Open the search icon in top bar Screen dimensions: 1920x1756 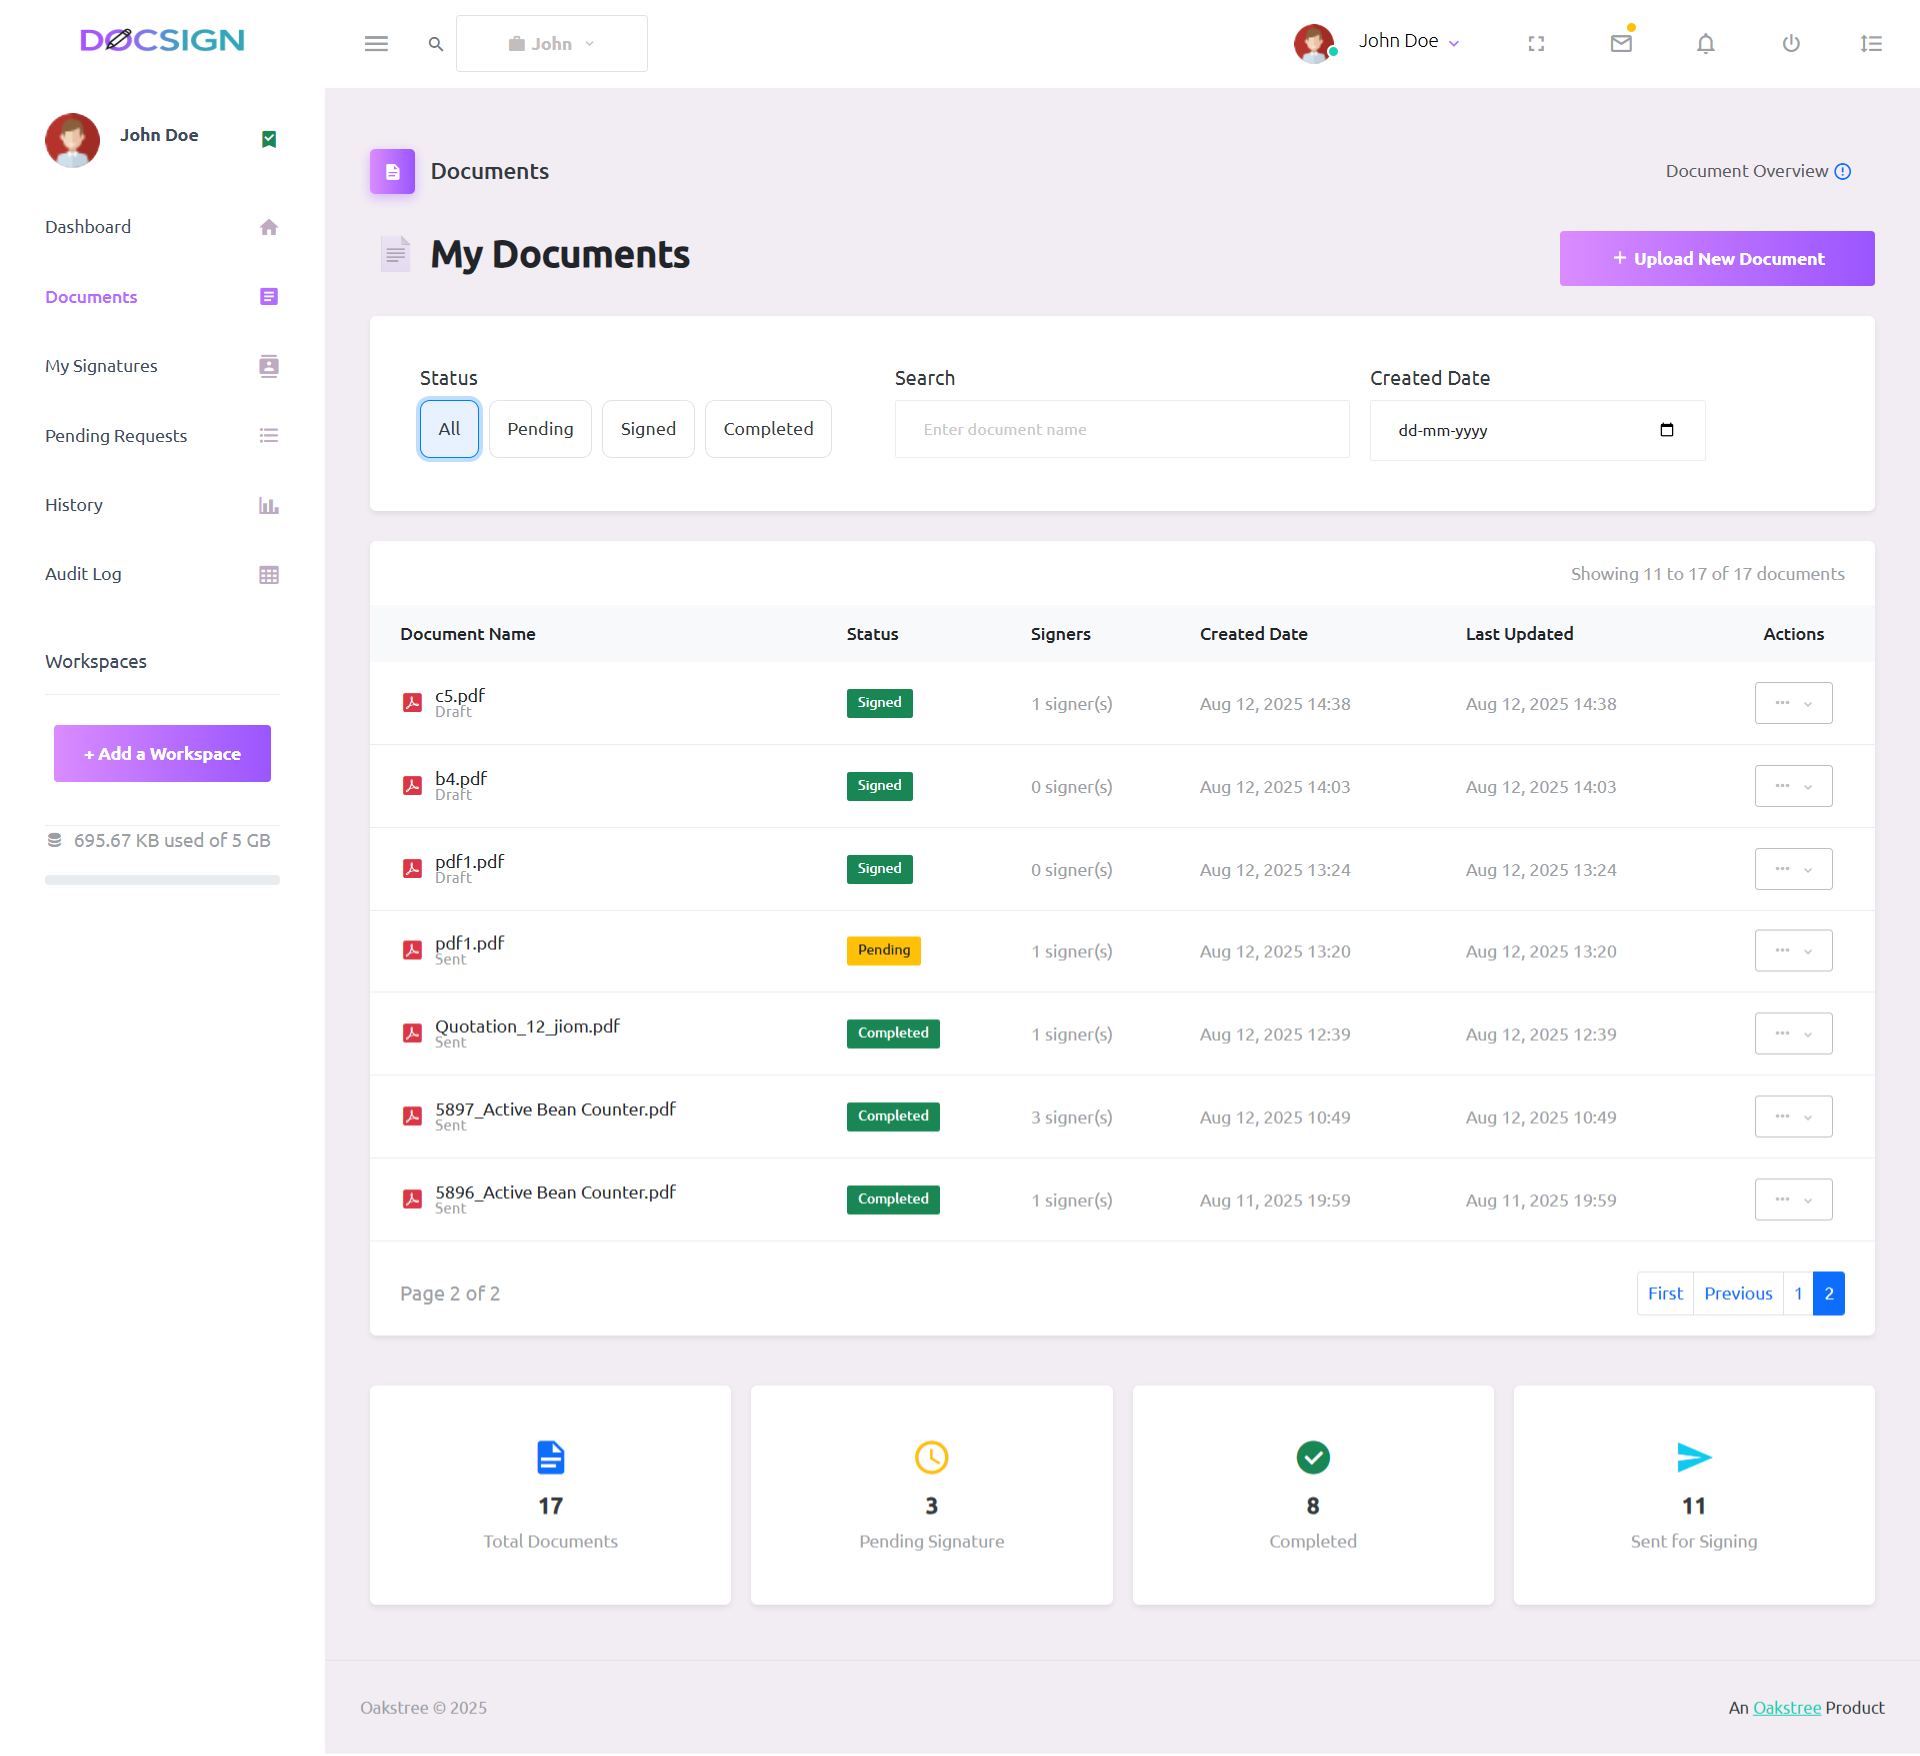coord(435,43)
